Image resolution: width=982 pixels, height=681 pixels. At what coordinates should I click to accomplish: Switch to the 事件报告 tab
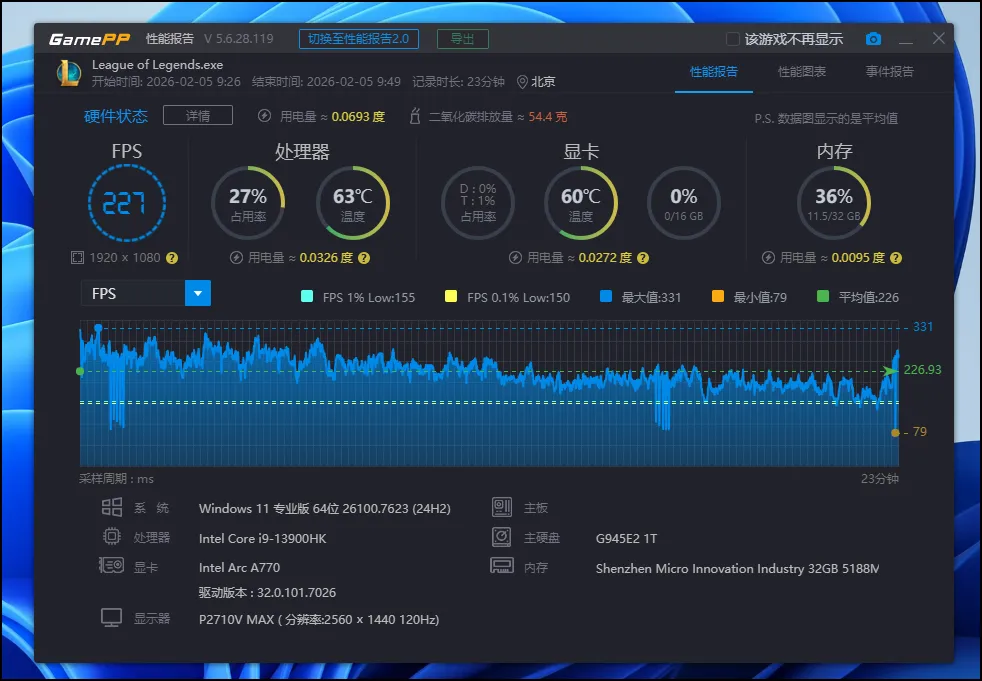[889, 71]
